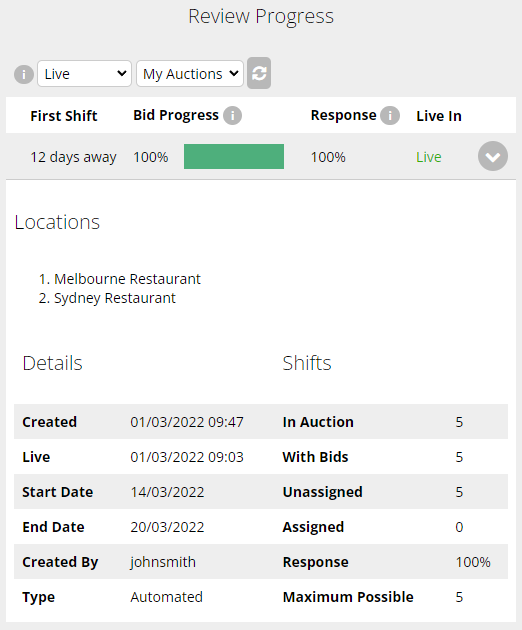The height and width of the screenshot is (630, 522).
Task: Open the Live status dropdown
Action: click(84, 74)
